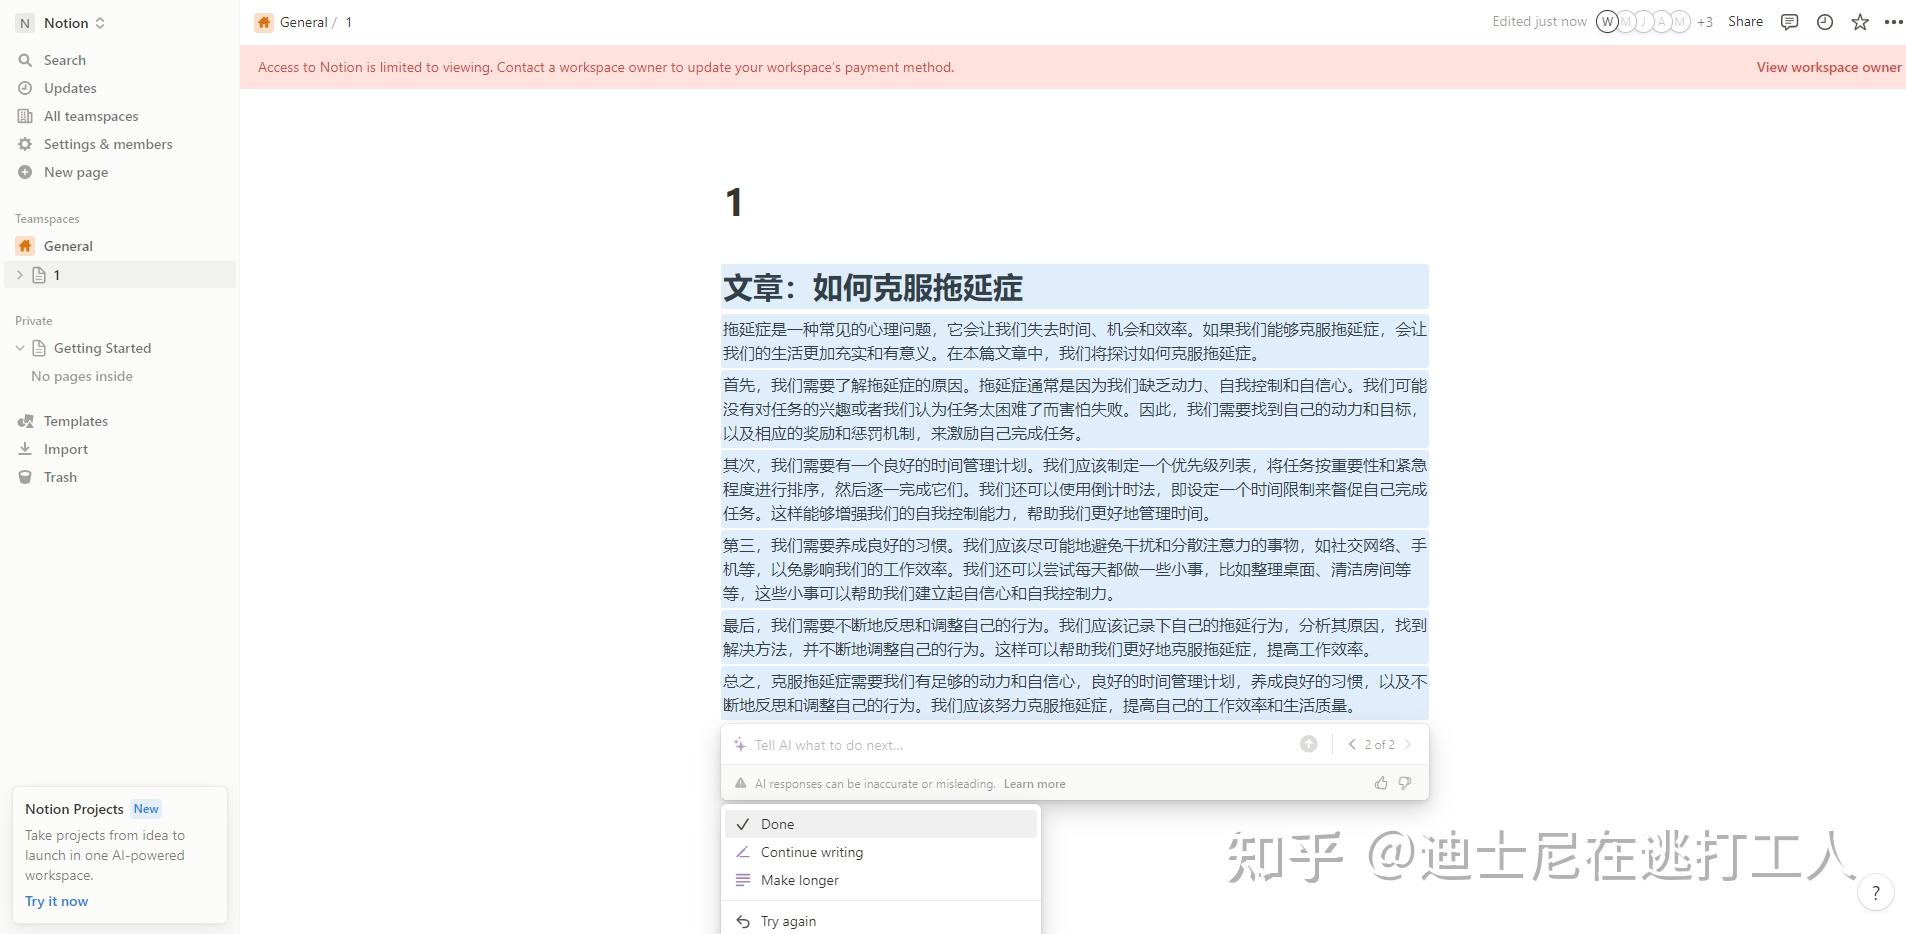Viewport: 1906px width, 934px height.
Task: Open Import
Action: (65, 449)
